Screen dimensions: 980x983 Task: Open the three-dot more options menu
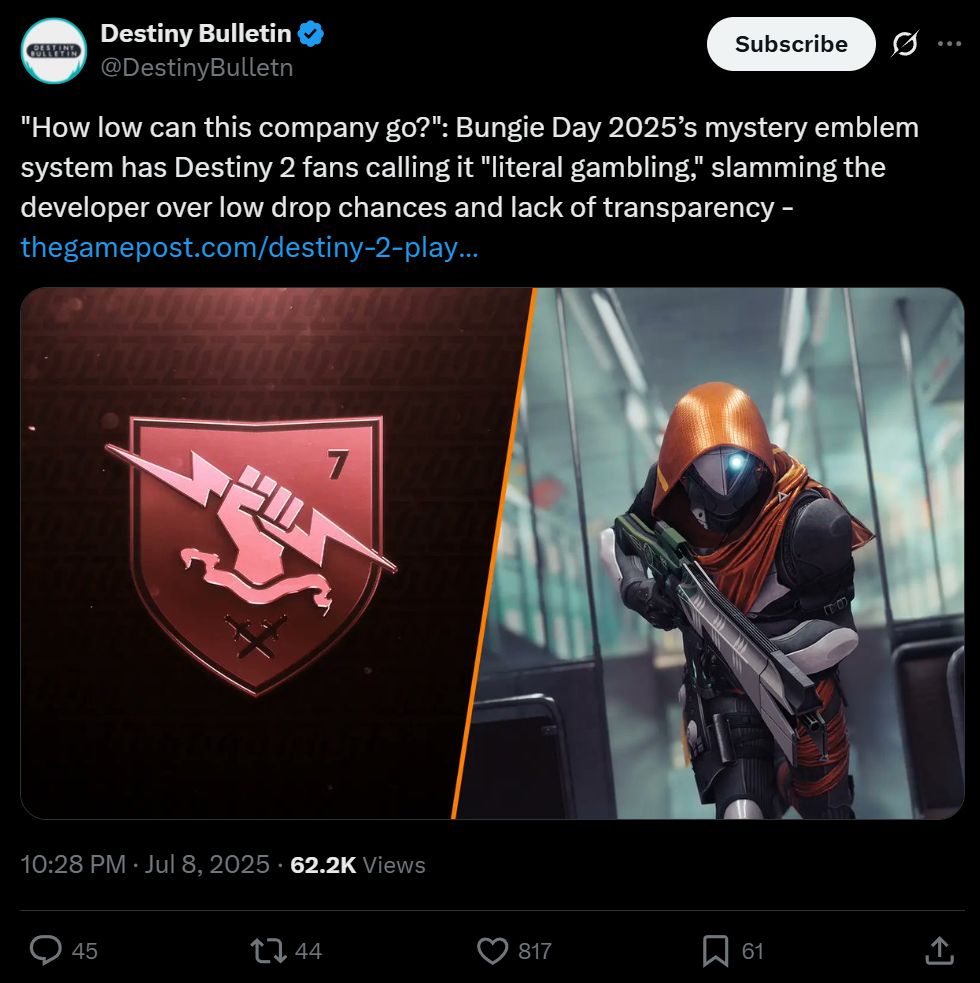coord(949,44)
